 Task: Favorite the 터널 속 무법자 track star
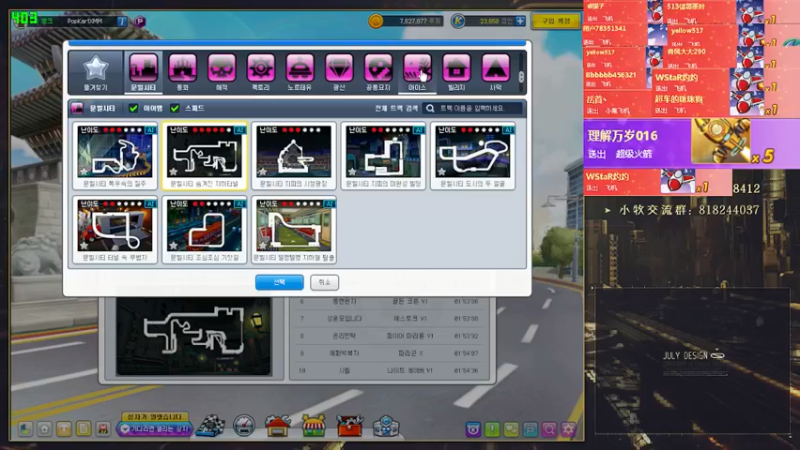(x=84, y=245)
